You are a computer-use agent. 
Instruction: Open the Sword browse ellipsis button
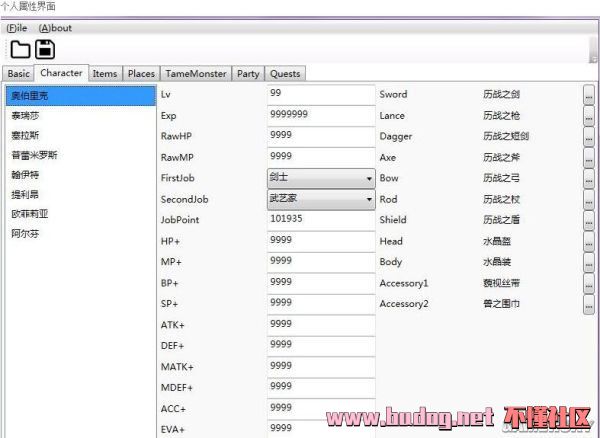tap(589, 94)
